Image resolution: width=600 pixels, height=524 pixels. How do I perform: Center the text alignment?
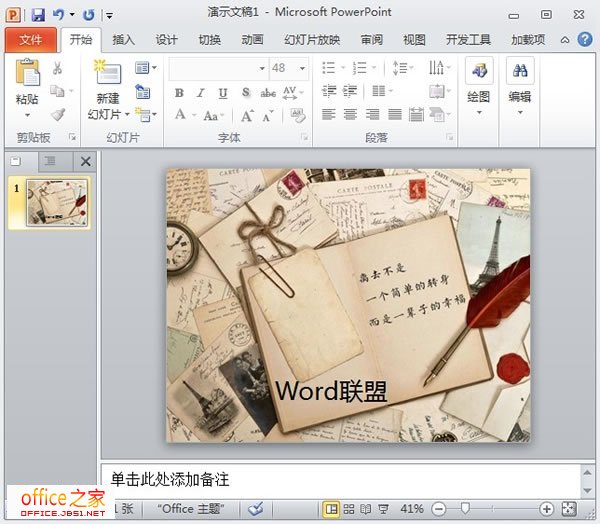tap(351, 114)
